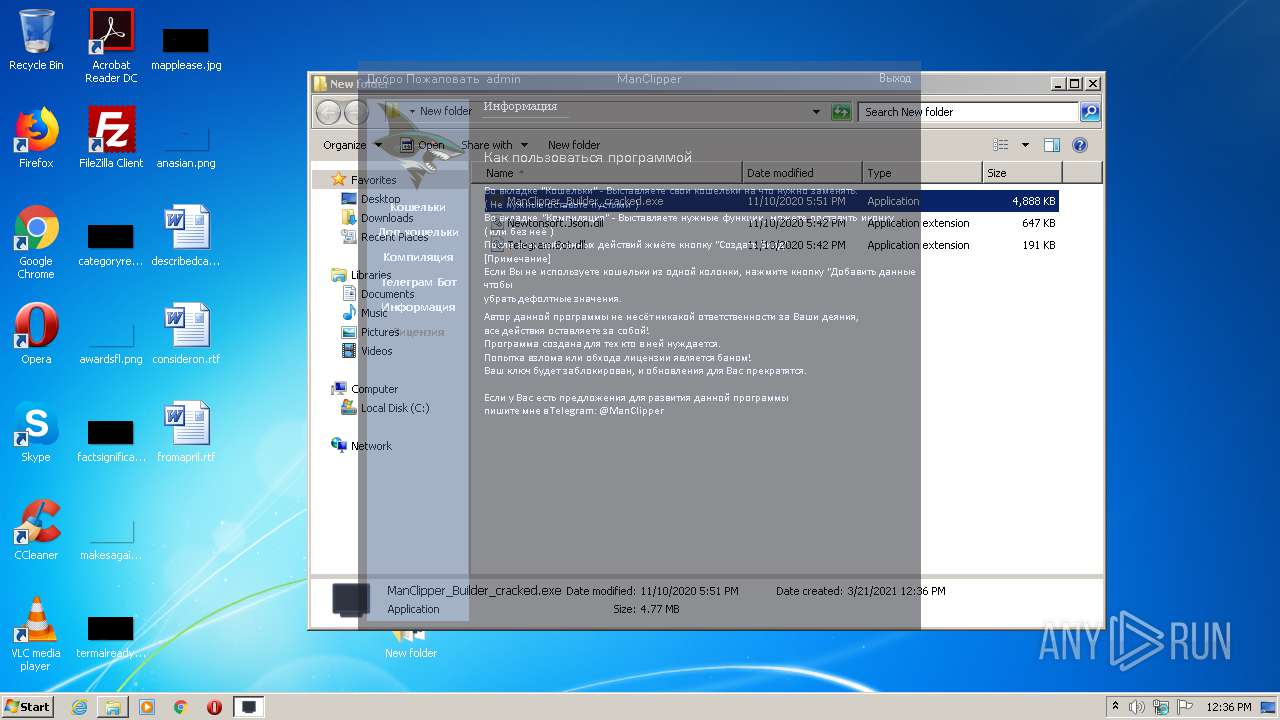Image resolution: width=1280 pixels, height=720 pixels.
Task: Click the taskbar clock 12:36 PM
Action: (x=1229, y=707)
